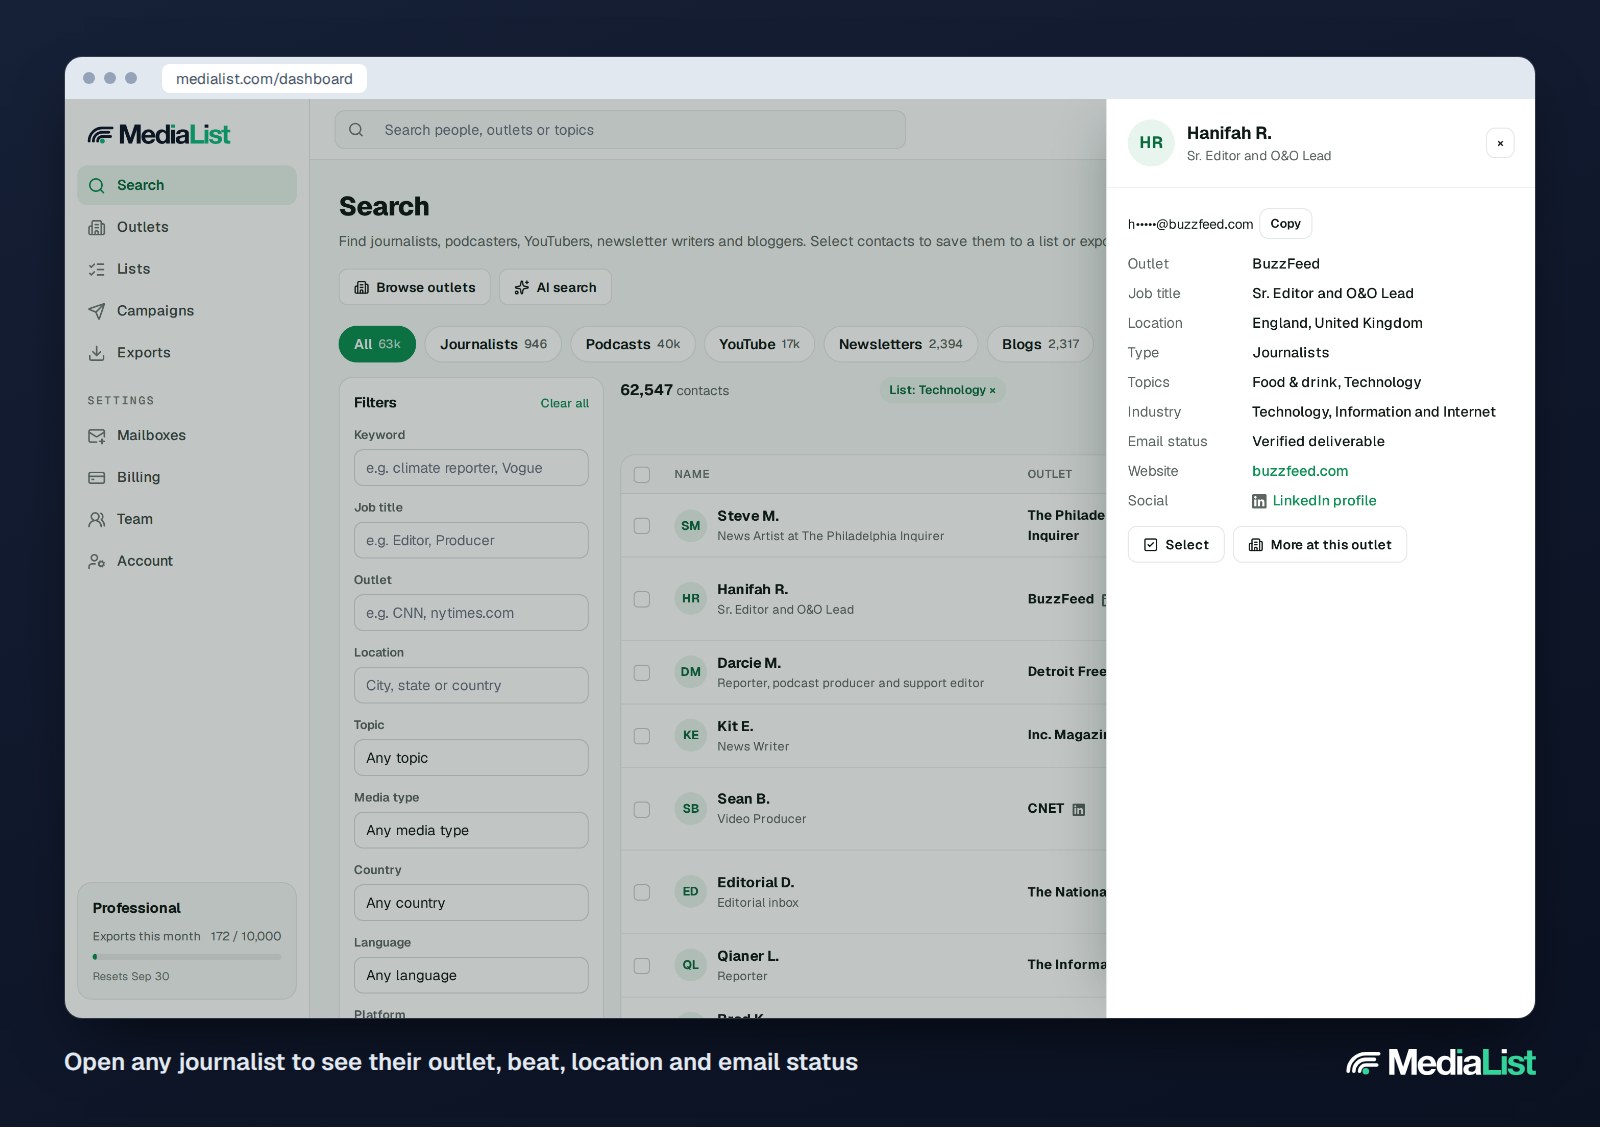The height and width of the screenshot is (1128, 1600).
Task: Click the HR avatar in detail panel
Action: [1151, 143]
